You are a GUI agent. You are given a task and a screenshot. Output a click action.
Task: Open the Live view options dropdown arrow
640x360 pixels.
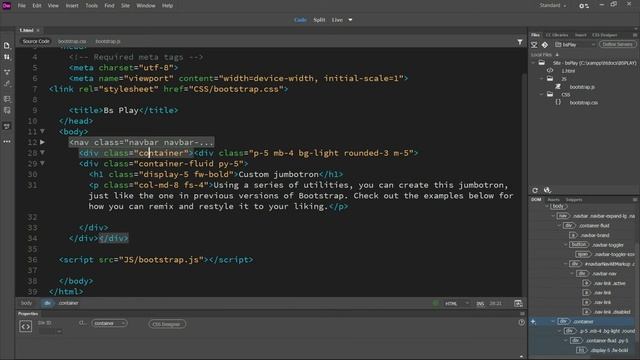(x=350, y=20)
